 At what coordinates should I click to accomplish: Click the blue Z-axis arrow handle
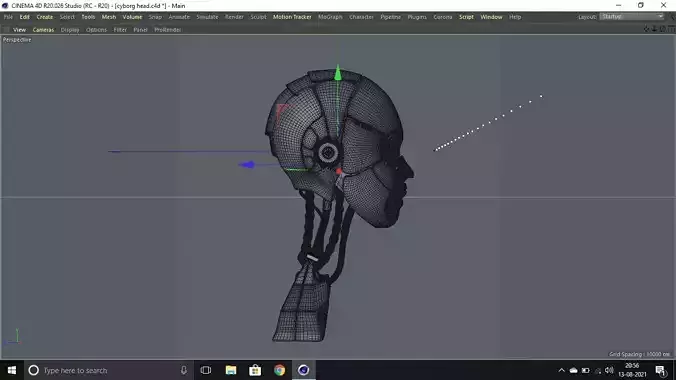pyautogui.click(x=247, y=164)
